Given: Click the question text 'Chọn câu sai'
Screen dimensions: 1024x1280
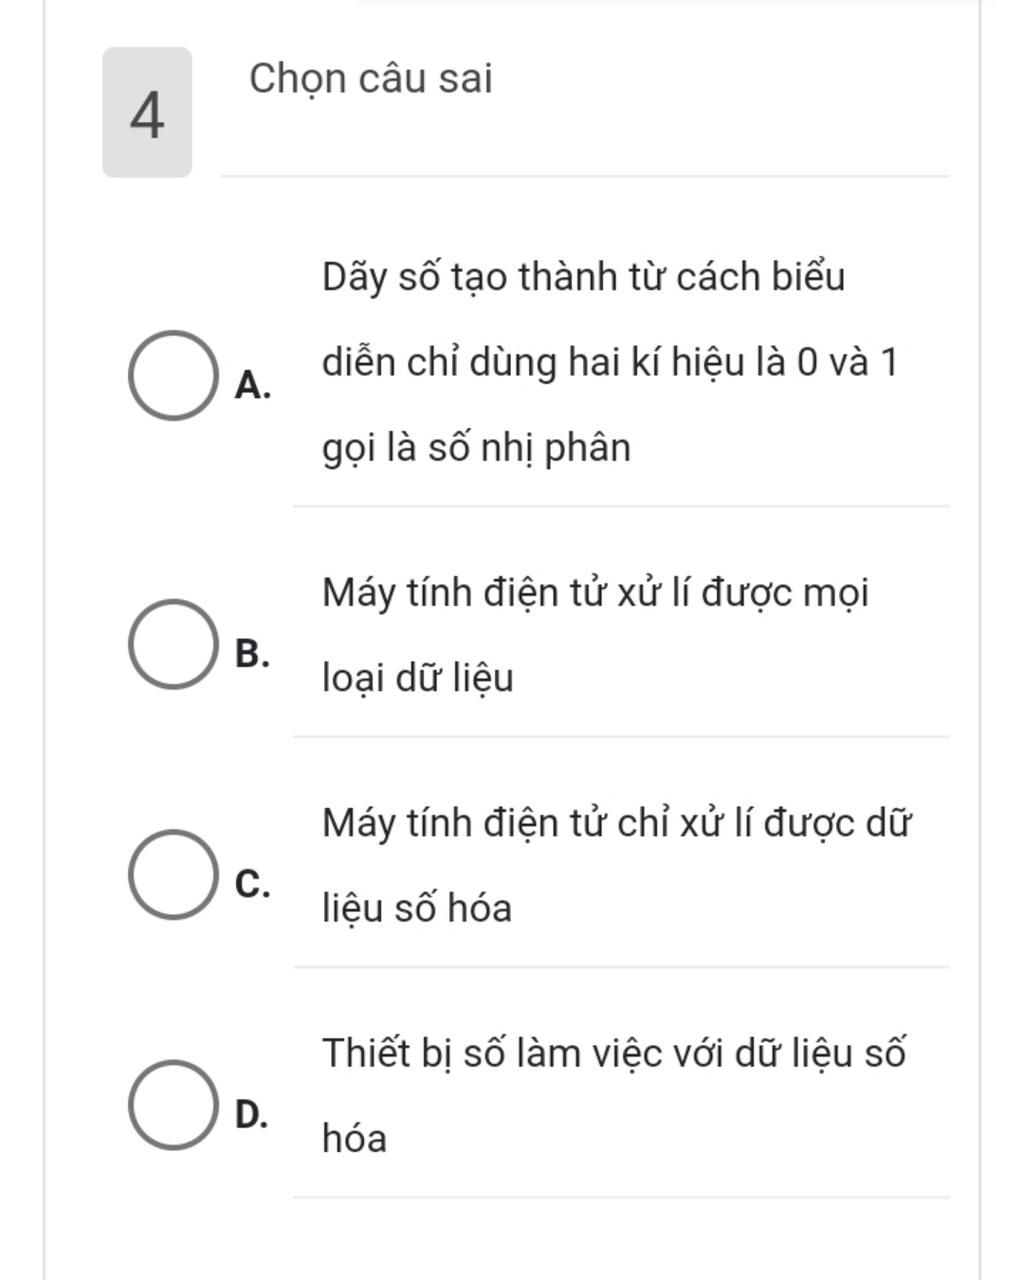Looking at the screenshot, I should pyautogui.click(x=371, y=80).
